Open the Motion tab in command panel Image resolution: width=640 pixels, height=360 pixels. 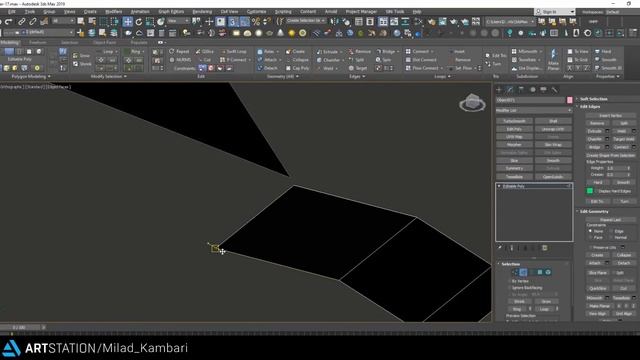(532, 89)
